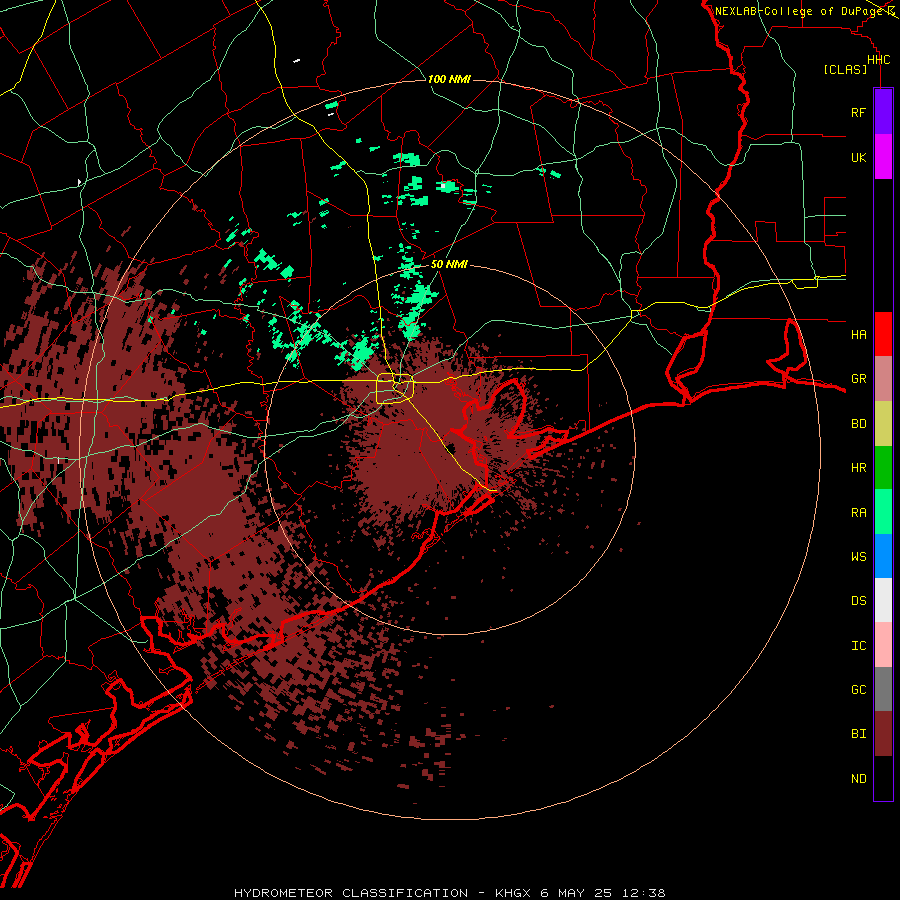Click the HHC product code label
The width and height of the screenshot is (900, 900).
click(878, 60)
